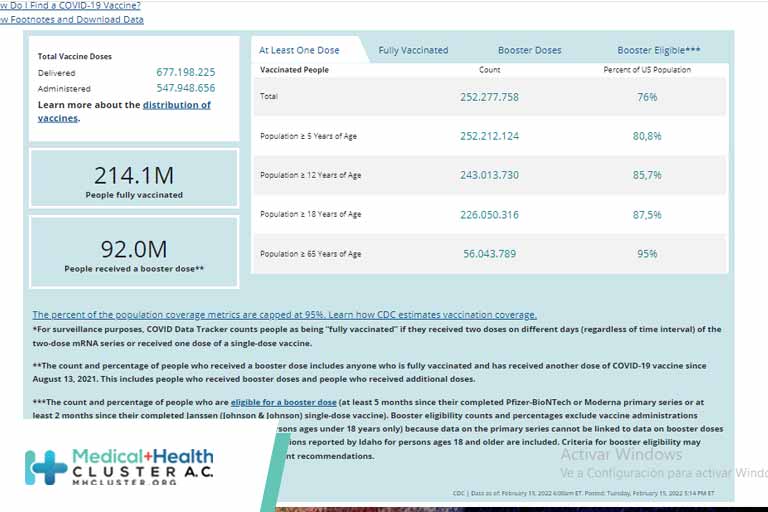Click the 214.1M people fully vaccinated figure

tap(134, 175)
